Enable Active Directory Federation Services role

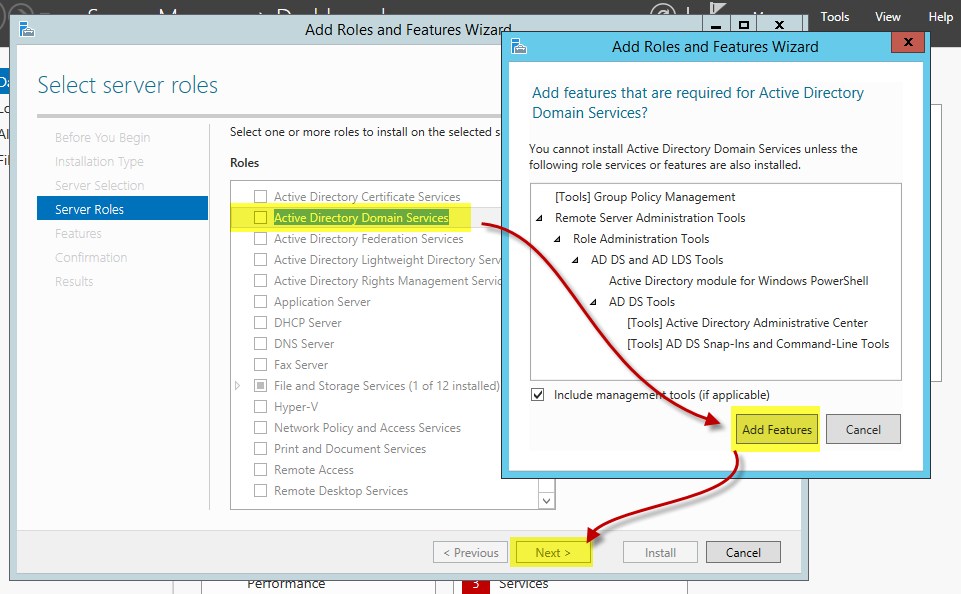[x=260, y=238]
